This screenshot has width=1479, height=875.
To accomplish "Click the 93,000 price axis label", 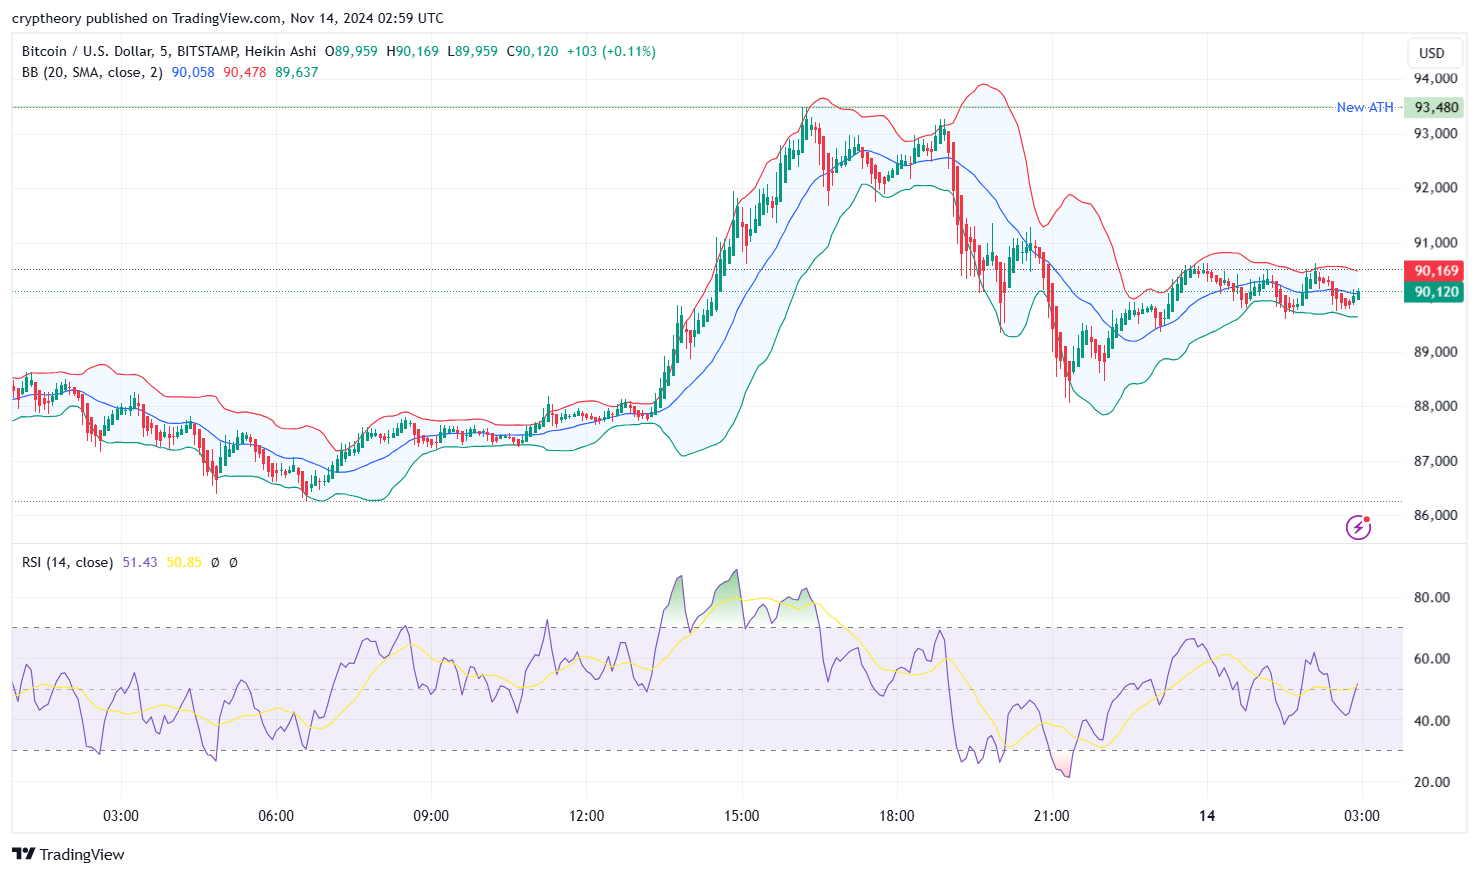I will pyautogui.click(x=1435, y=134).
